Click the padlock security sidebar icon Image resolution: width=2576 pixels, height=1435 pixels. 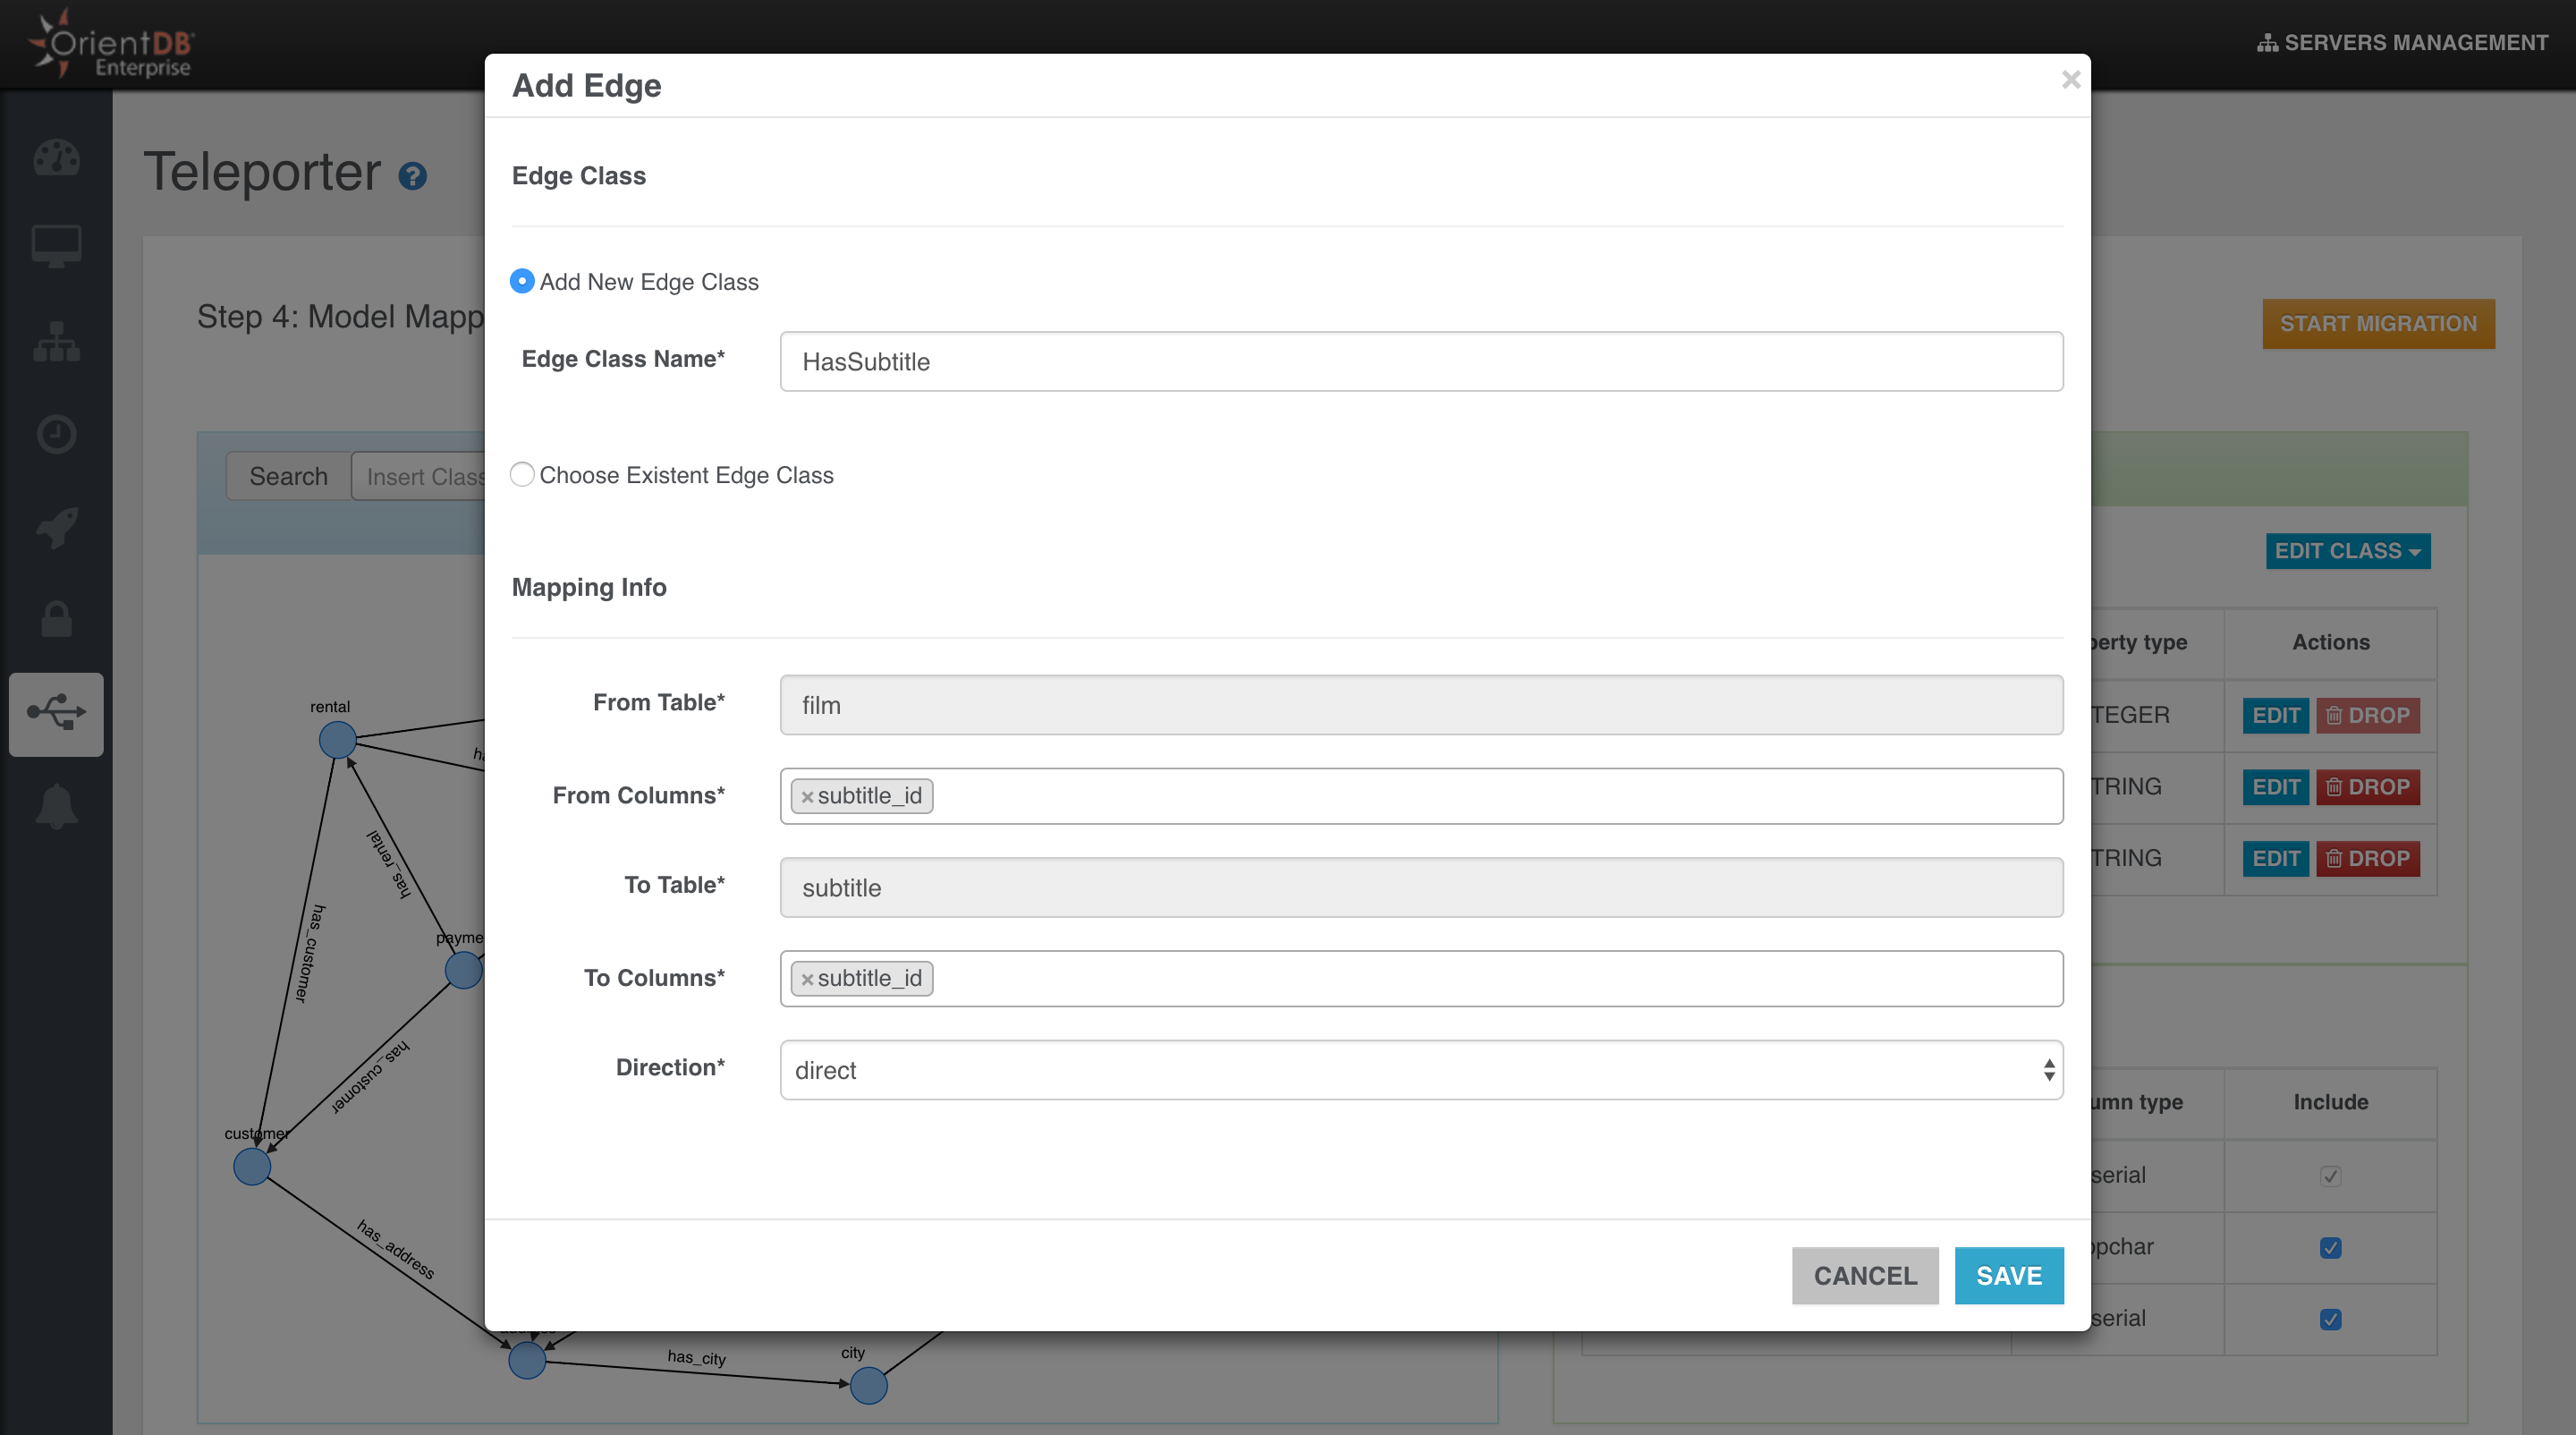56,620
